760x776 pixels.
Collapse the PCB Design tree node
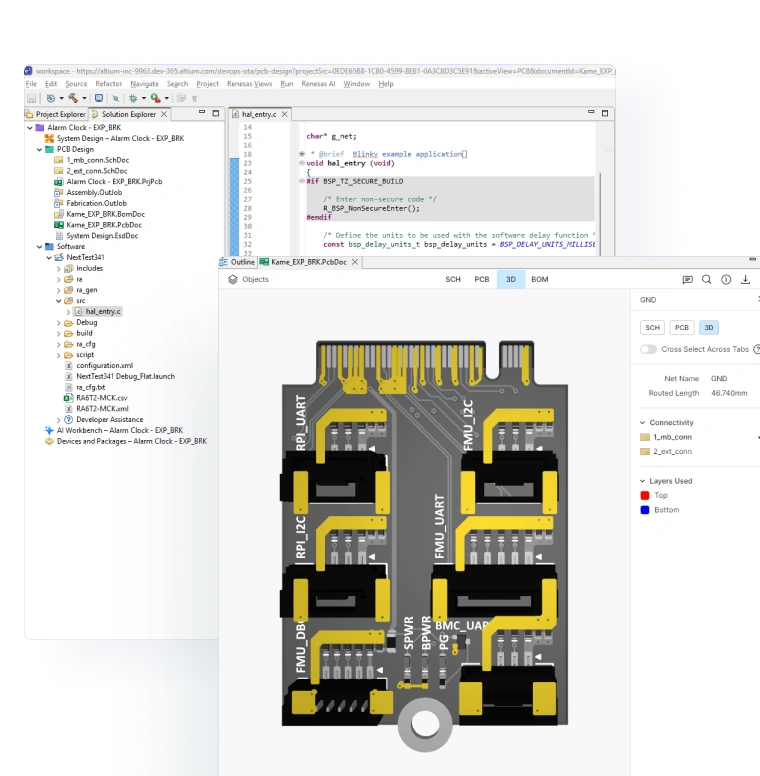point(40,149)
